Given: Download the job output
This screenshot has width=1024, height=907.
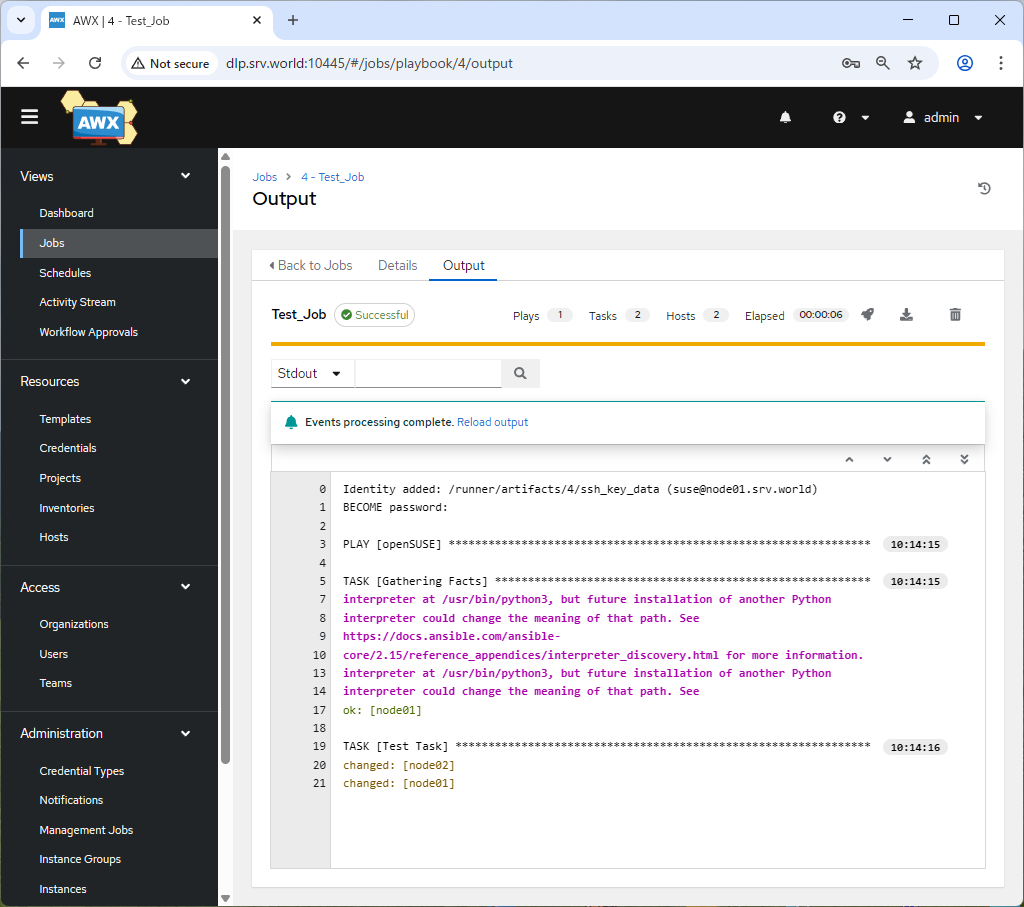Looking at the screenshot, I should coord(906,315).
